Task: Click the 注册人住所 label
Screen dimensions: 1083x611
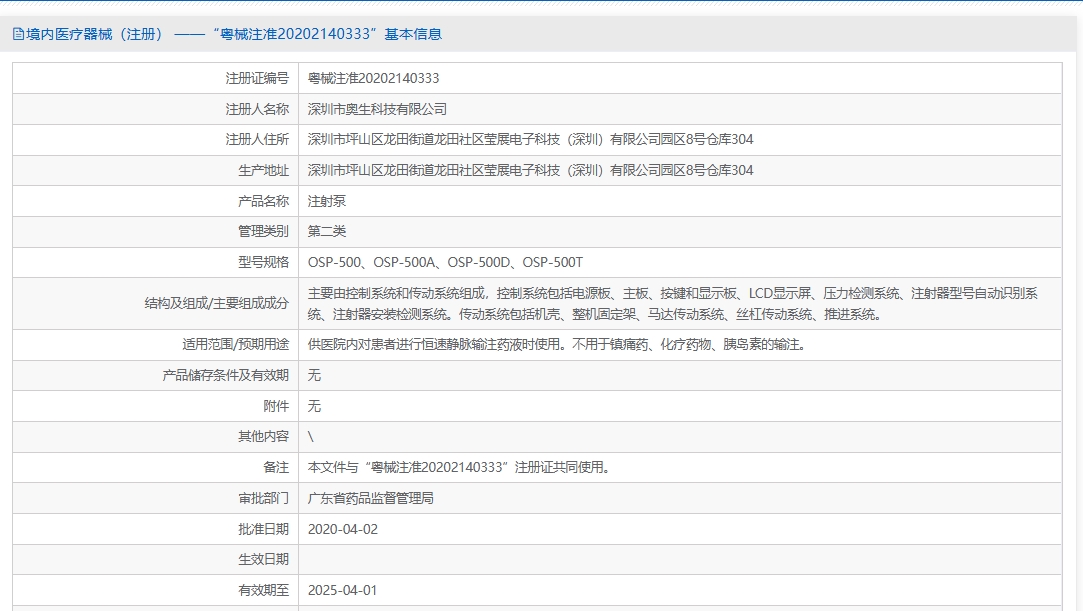Action: coord(257,139)
